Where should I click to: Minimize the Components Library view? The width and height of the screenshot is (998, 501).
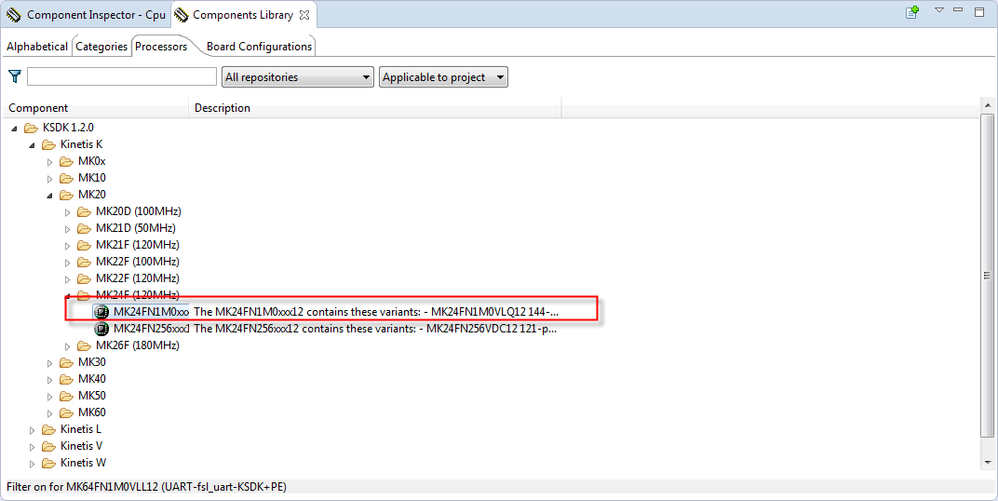point(958,10)
